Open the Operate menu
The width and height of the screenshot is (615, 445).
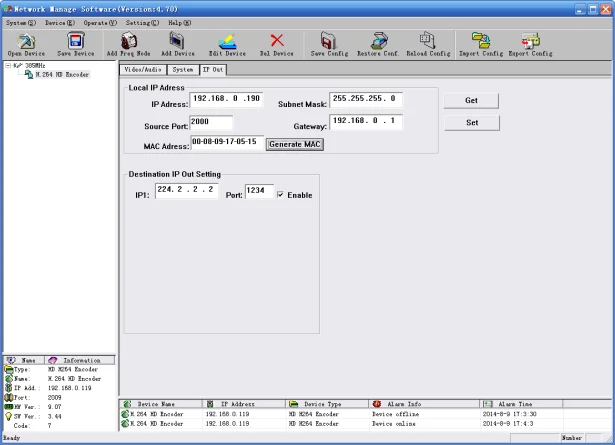click(x=100, y=22)
